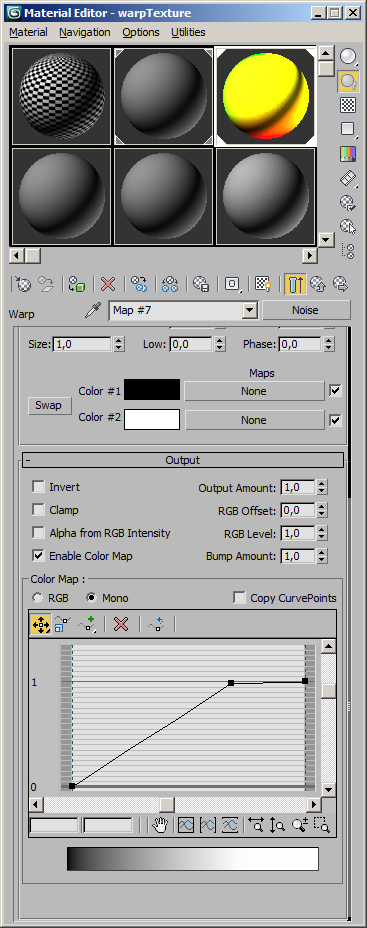Click the Select by Material icon
The width and height of the screenshot is (367, 928).
click(348, 226)
